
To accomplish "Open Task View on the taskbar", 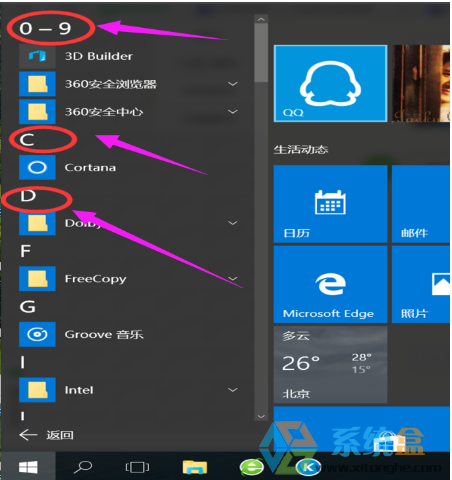I will (137, 467).
